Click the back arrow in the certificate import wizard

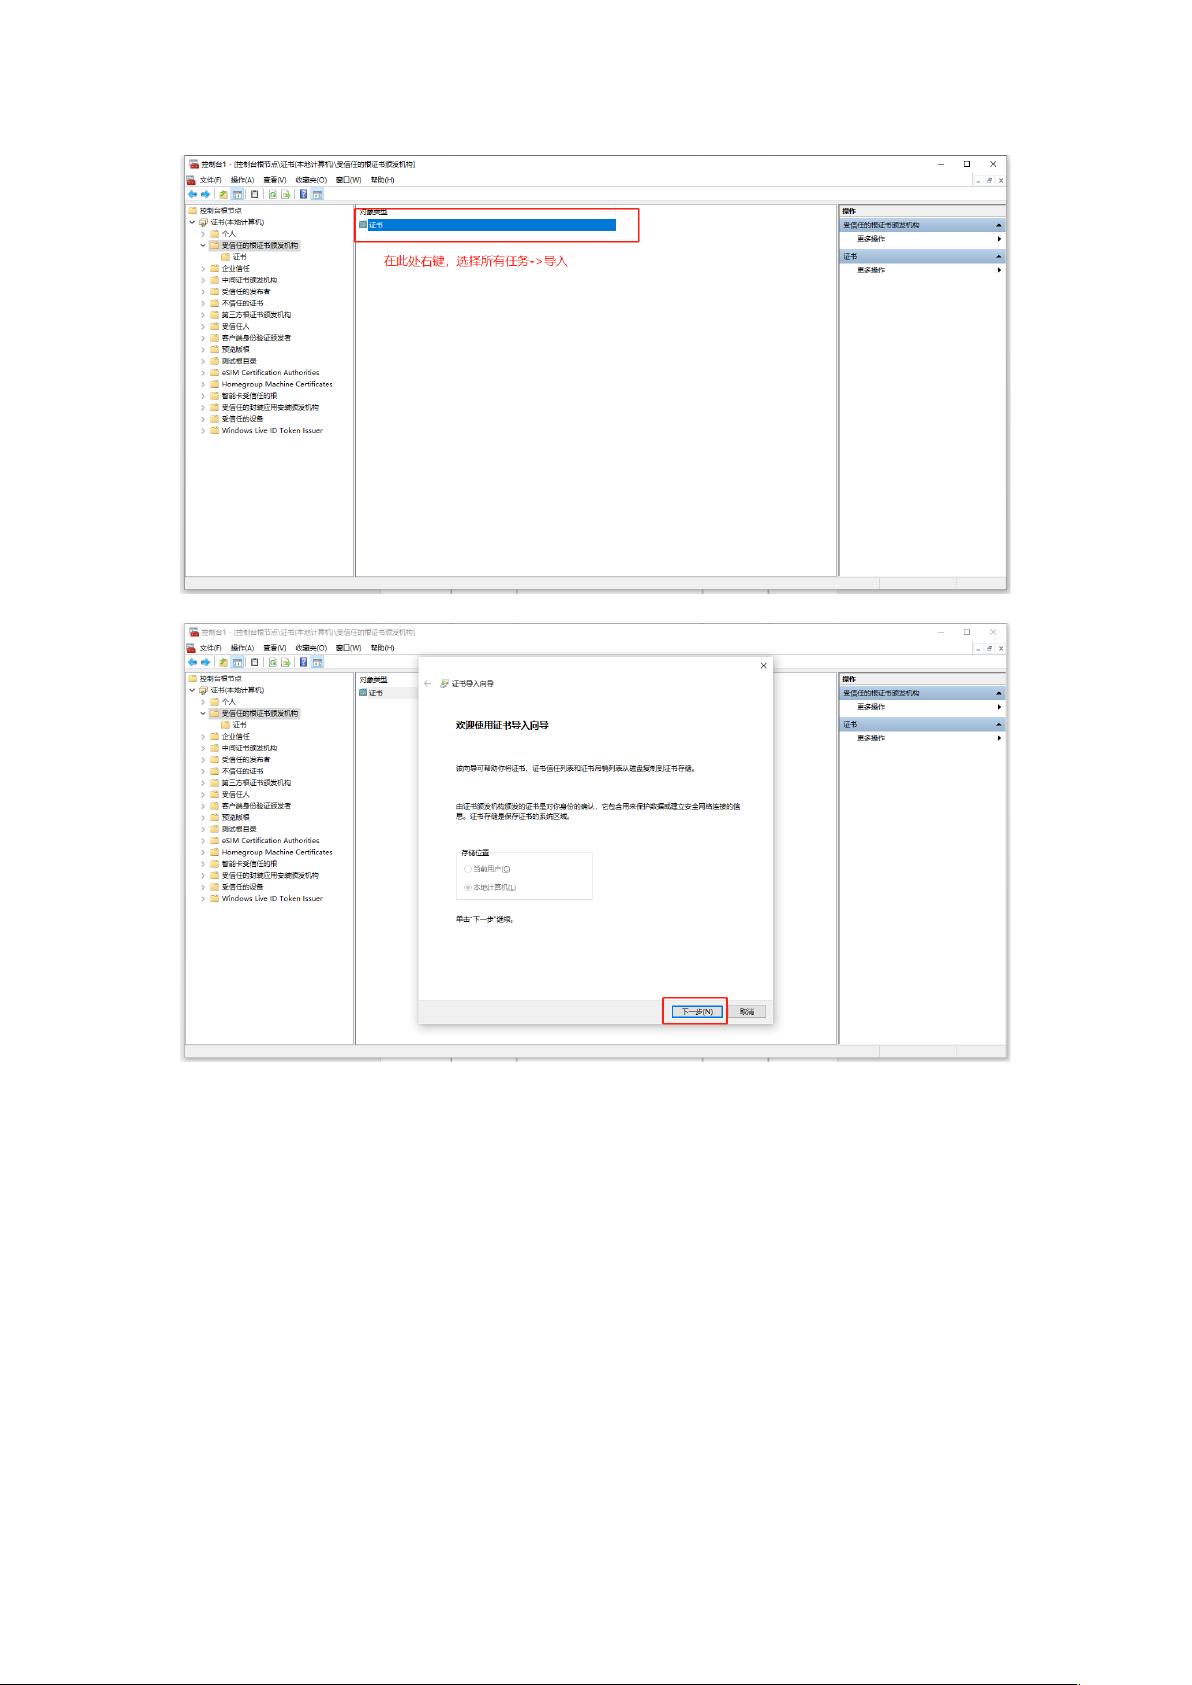click(428, 684)
